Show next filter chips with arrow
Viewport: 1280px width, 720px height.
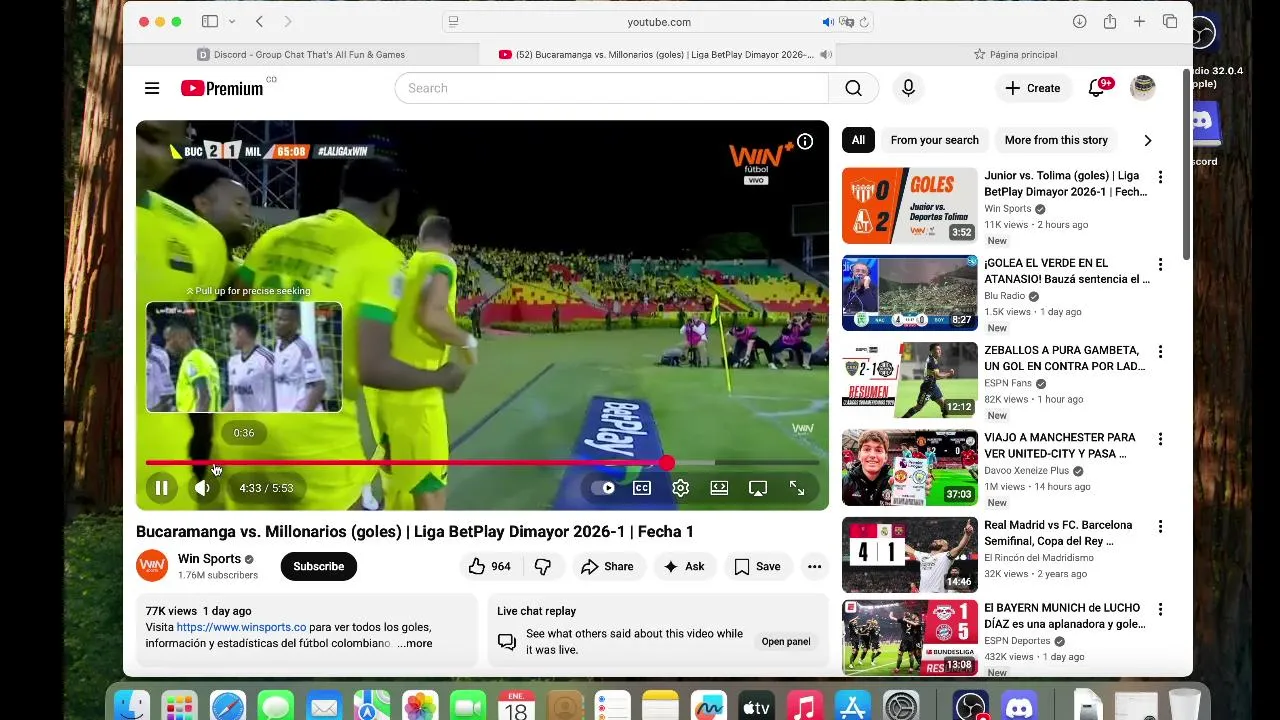[x=1147, y=140]
